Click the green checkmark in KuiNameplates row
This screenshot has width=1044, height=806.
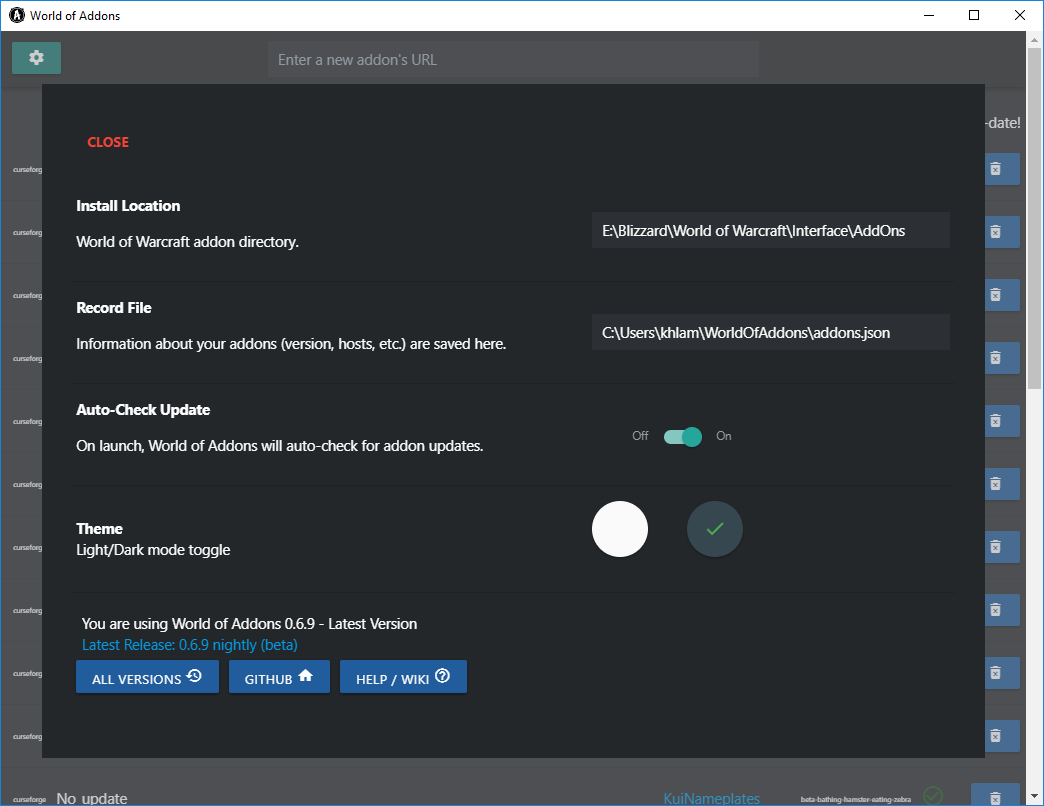coord(933,795)
